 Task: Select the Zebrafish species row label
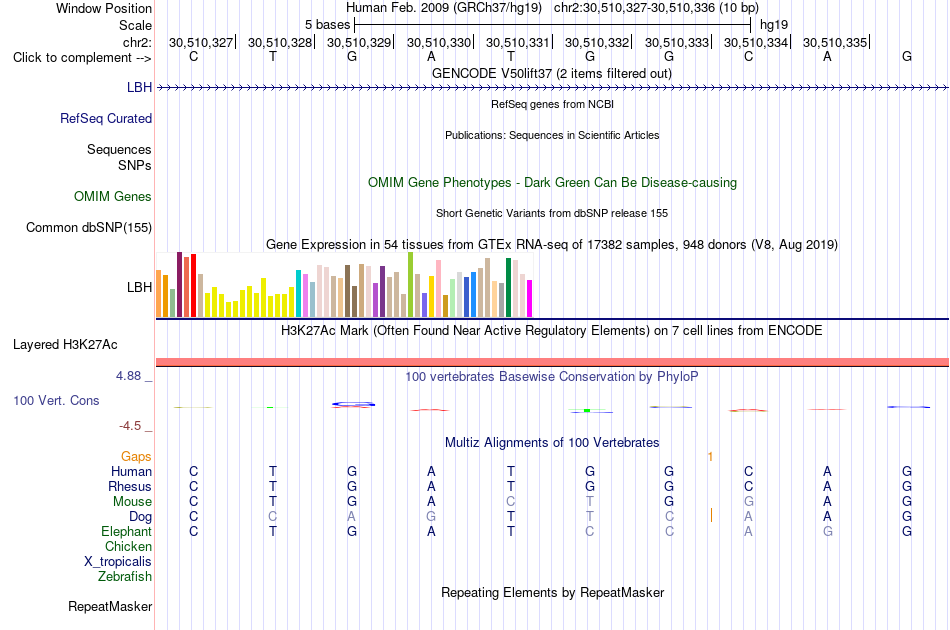(x=125, y=577)
